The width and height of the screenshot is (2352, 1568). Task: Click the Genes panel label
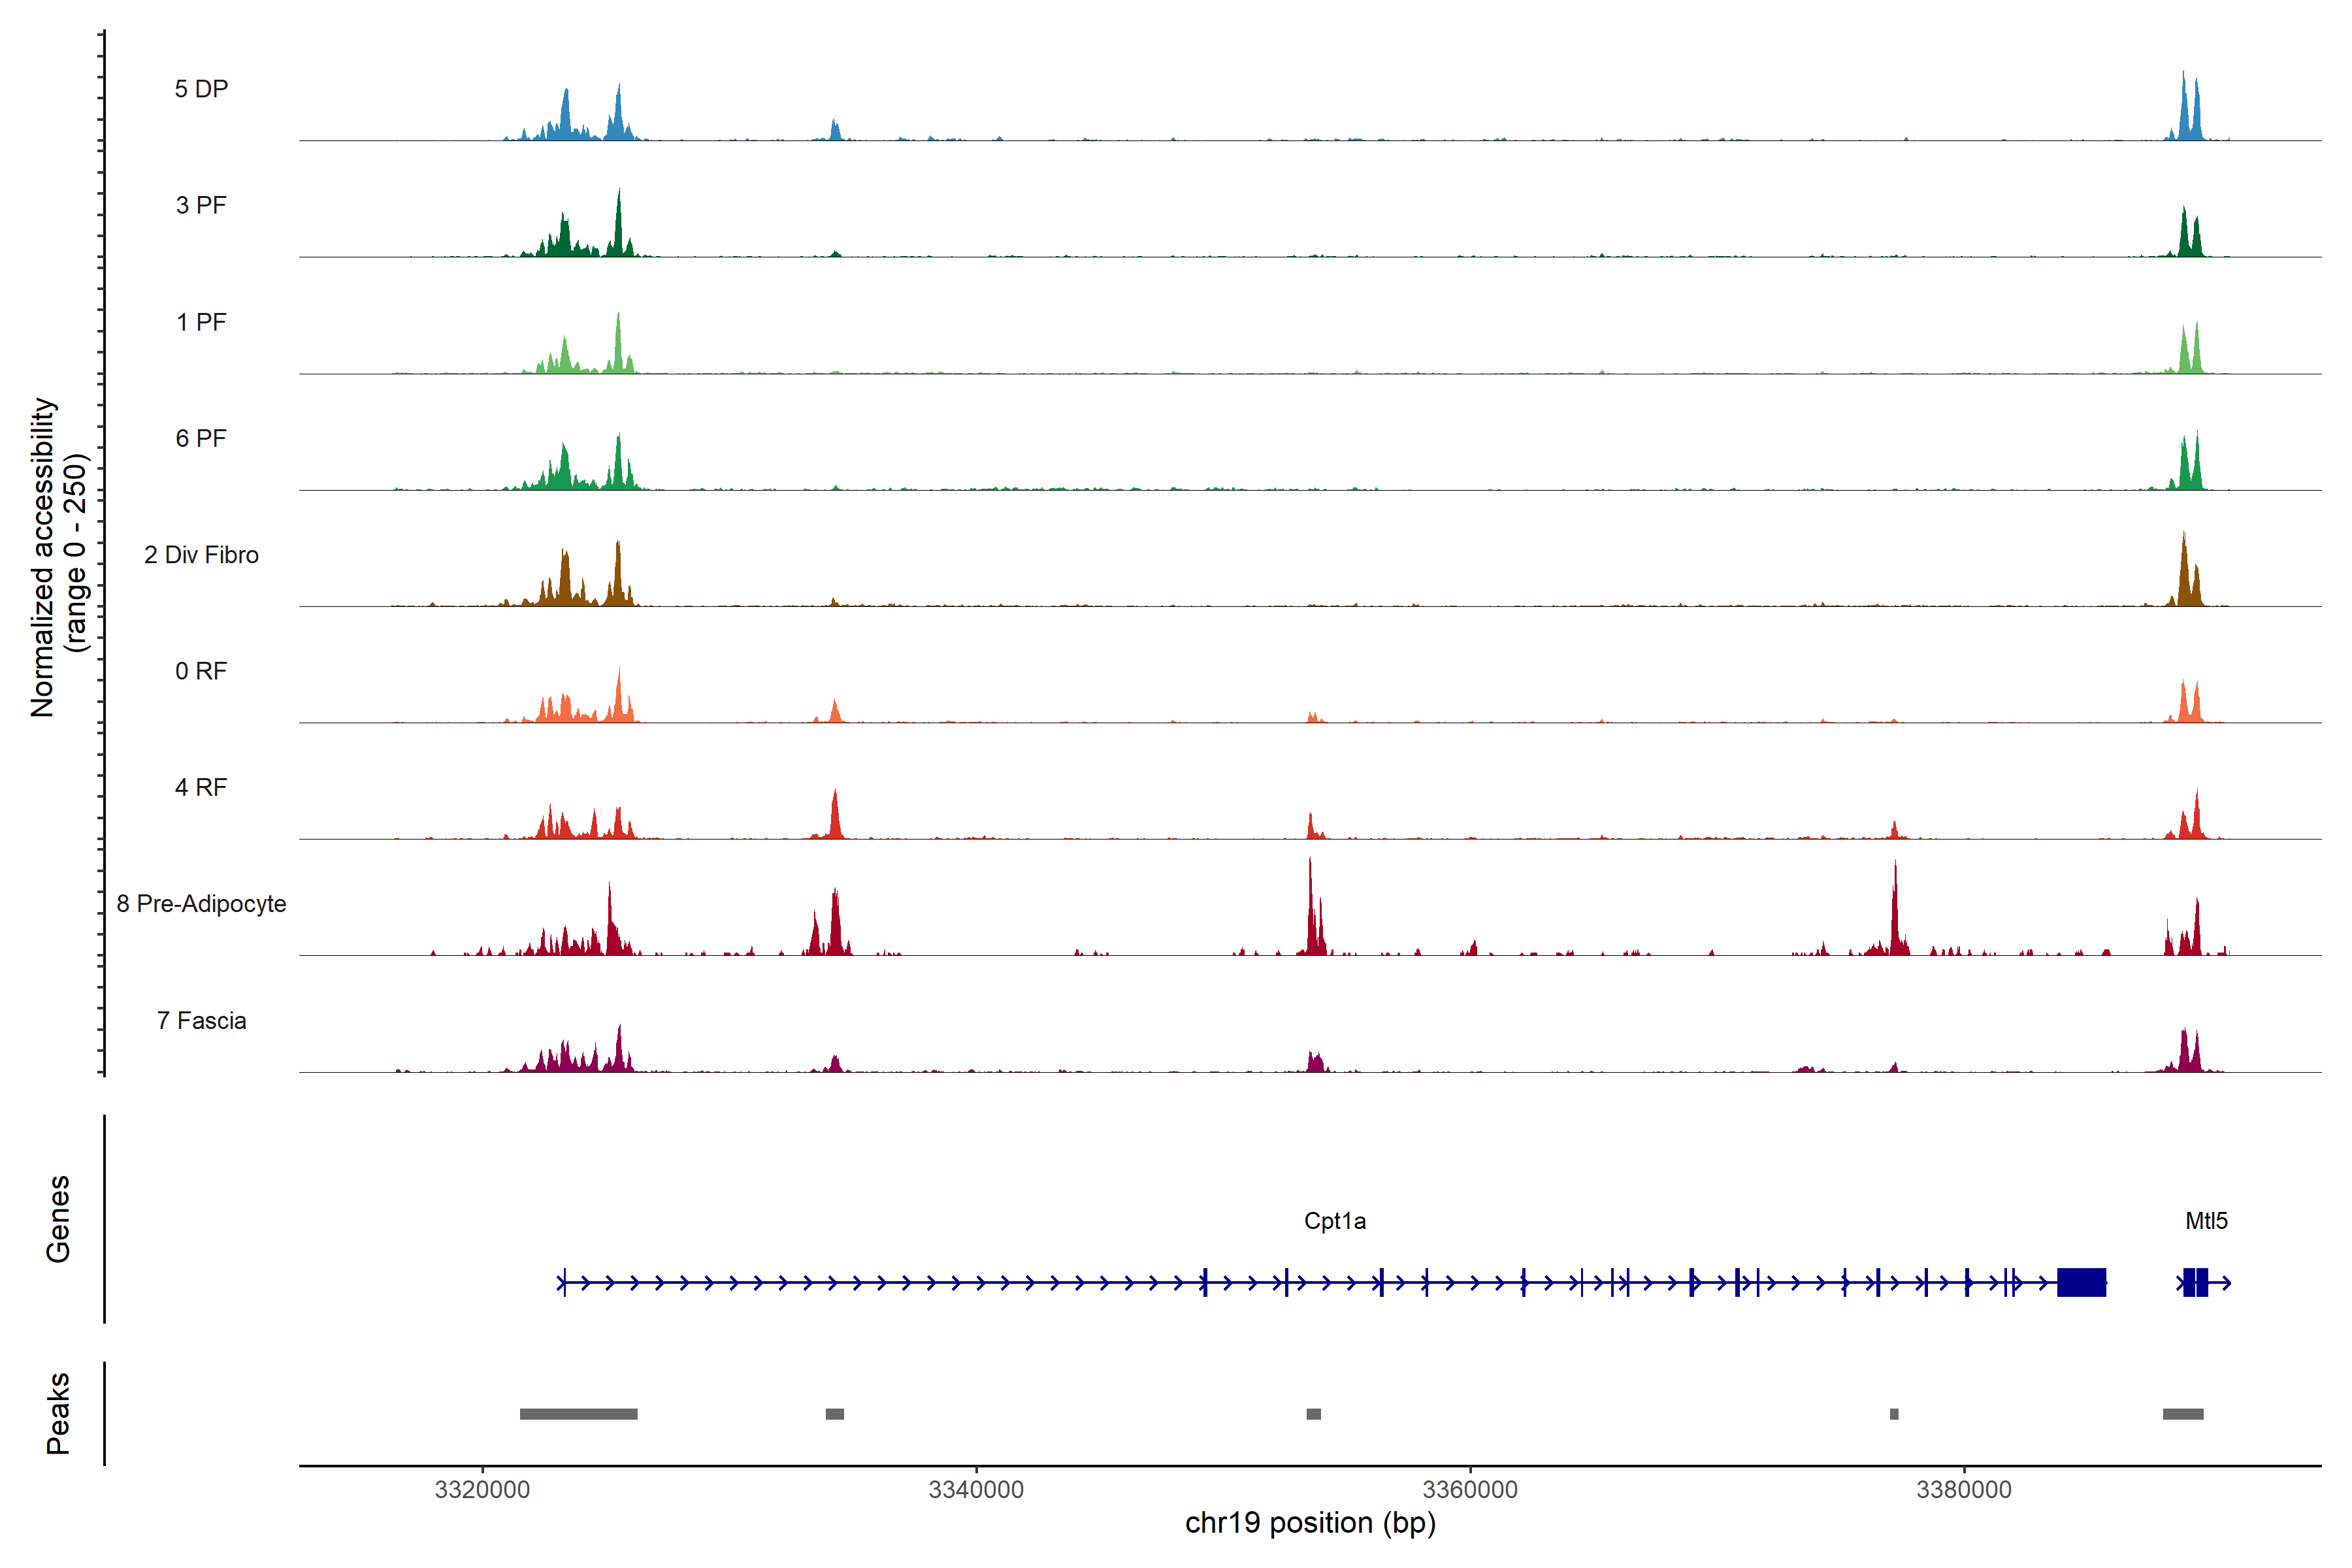point(58,1218)
